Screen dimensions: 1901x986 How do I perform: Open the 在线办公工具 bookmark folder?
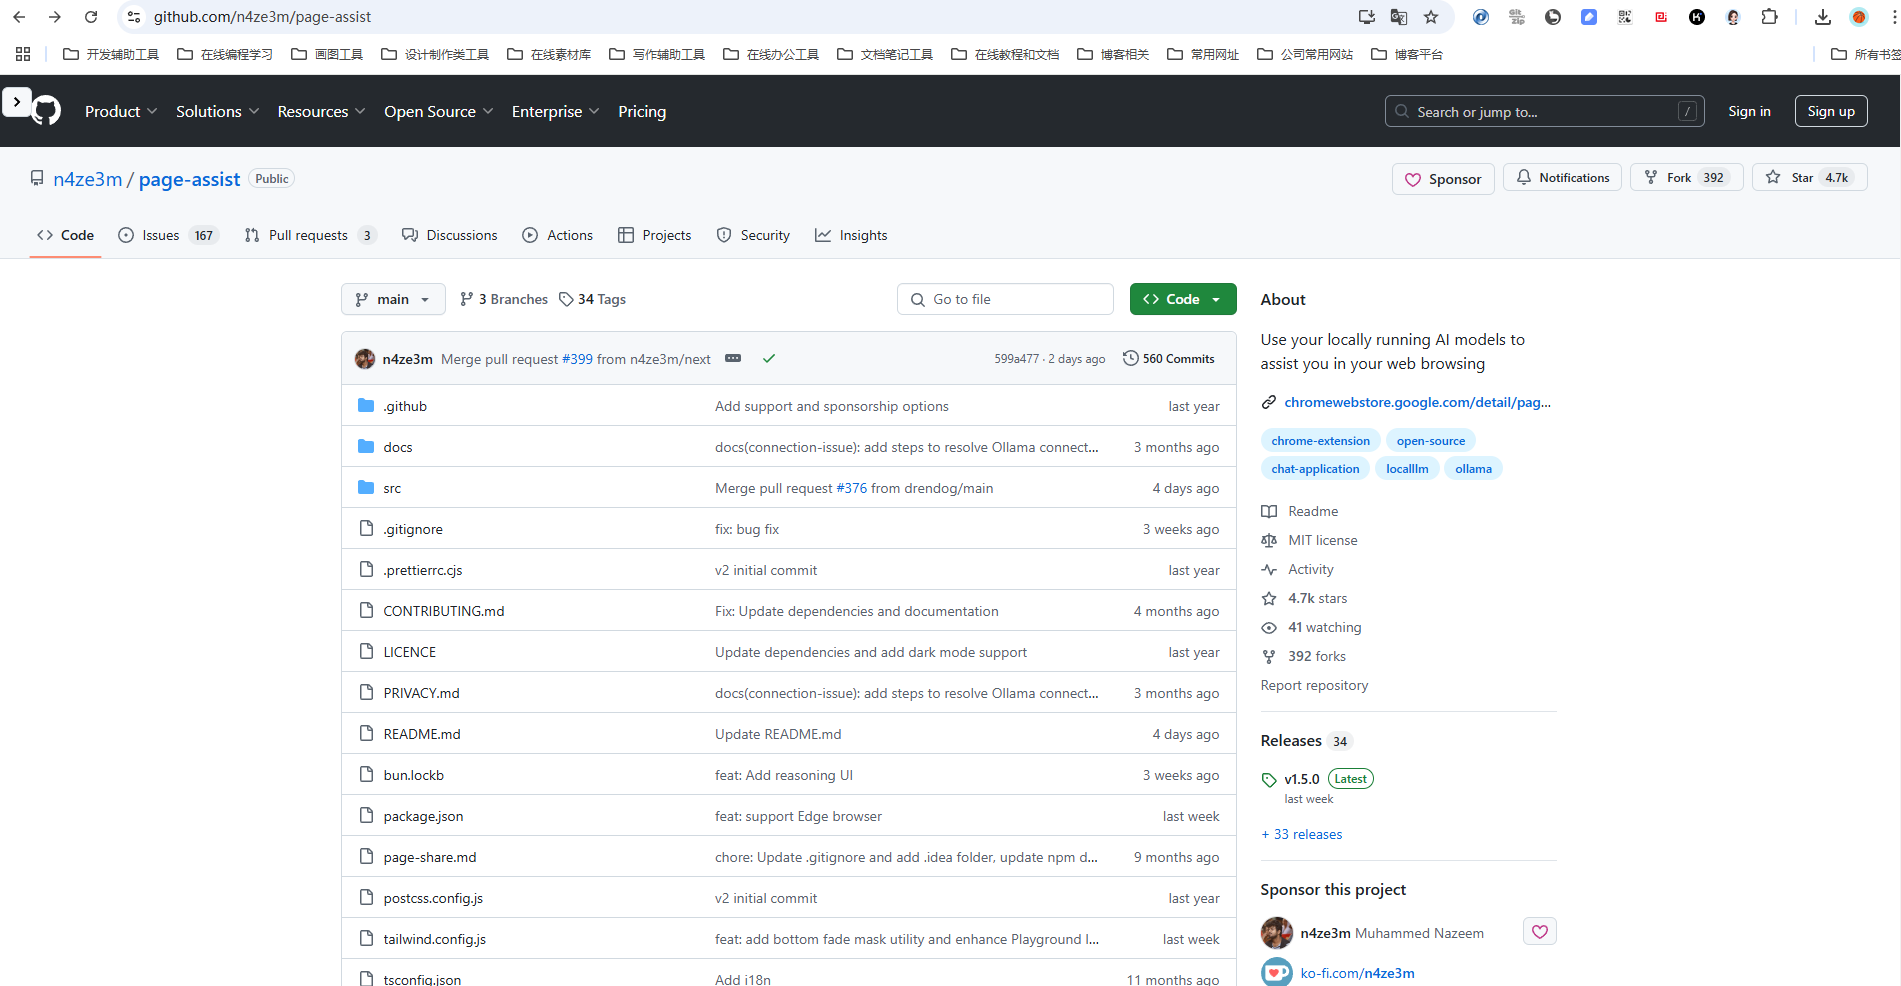[771, 54]
